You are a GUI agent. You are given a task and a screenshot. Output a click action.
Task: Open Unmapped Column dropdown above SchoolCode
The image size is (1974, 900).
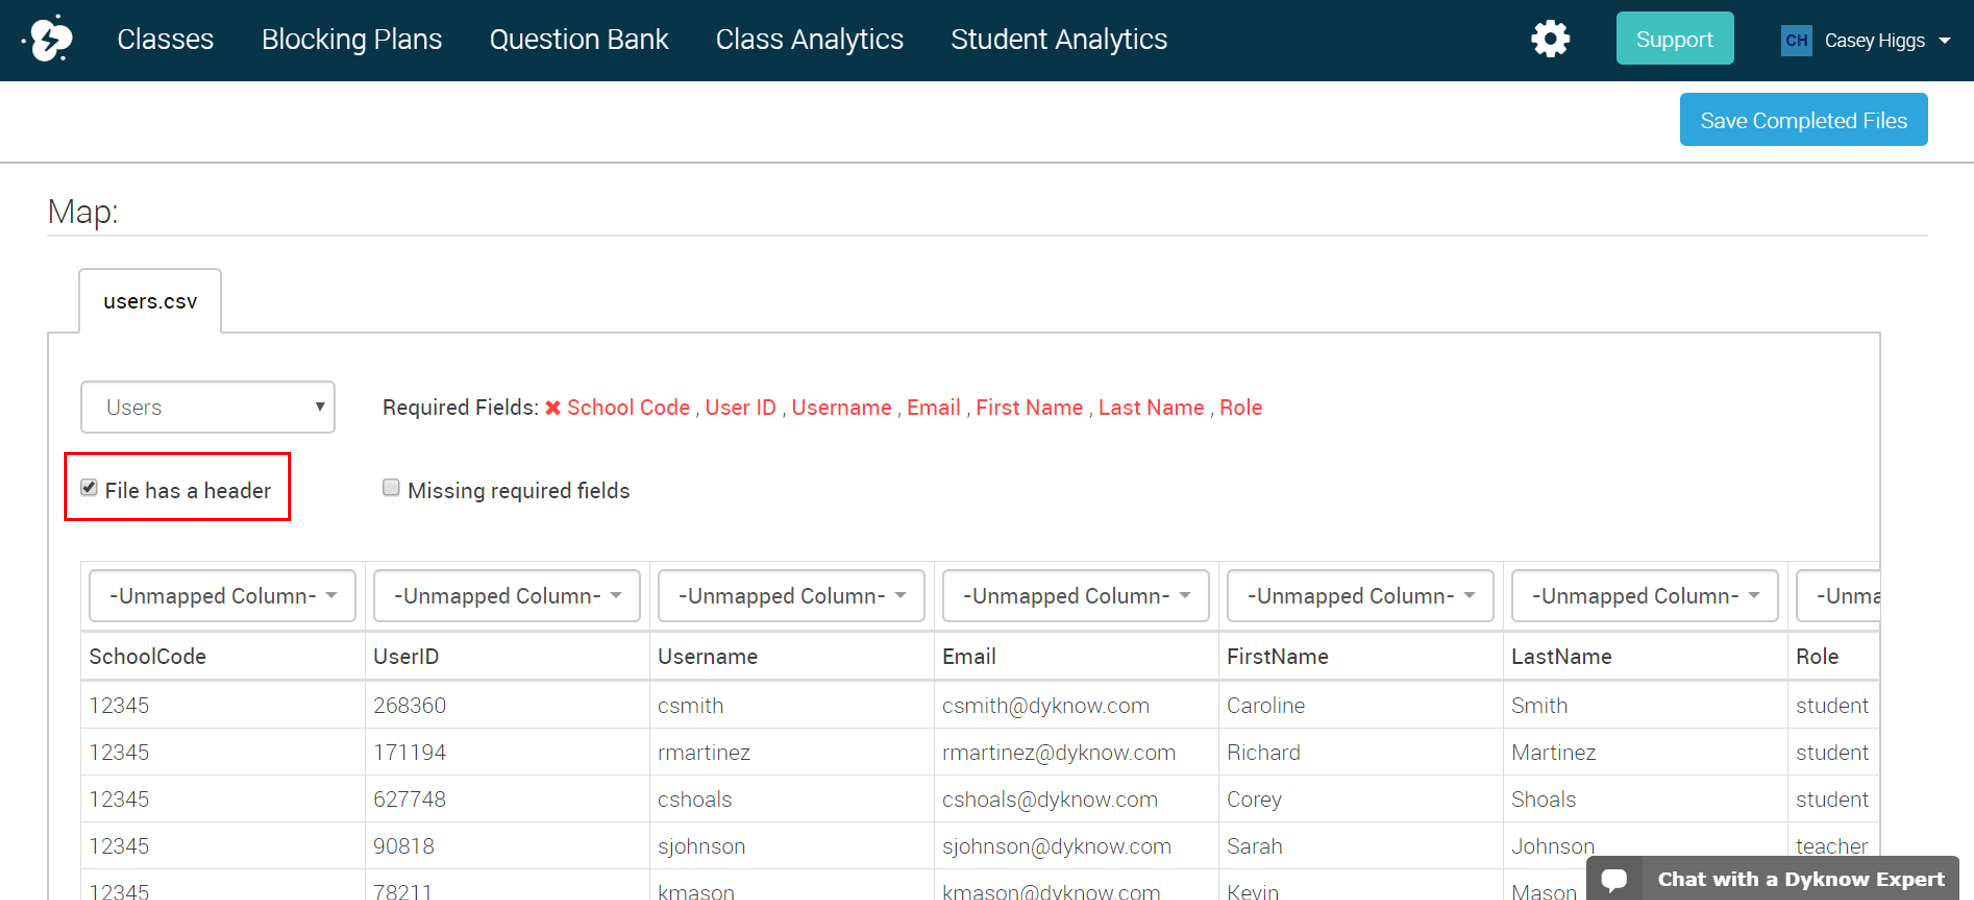(221, 595)
